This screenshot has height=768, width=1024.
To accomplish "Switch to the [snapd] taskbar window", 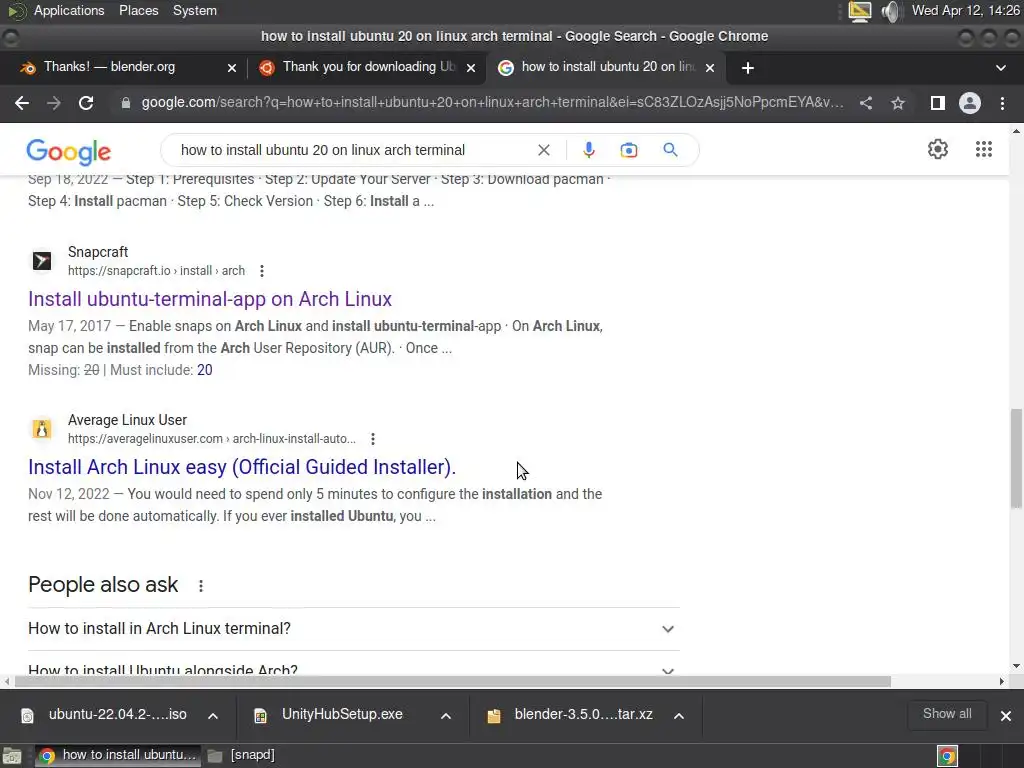I will pos(242,756).
